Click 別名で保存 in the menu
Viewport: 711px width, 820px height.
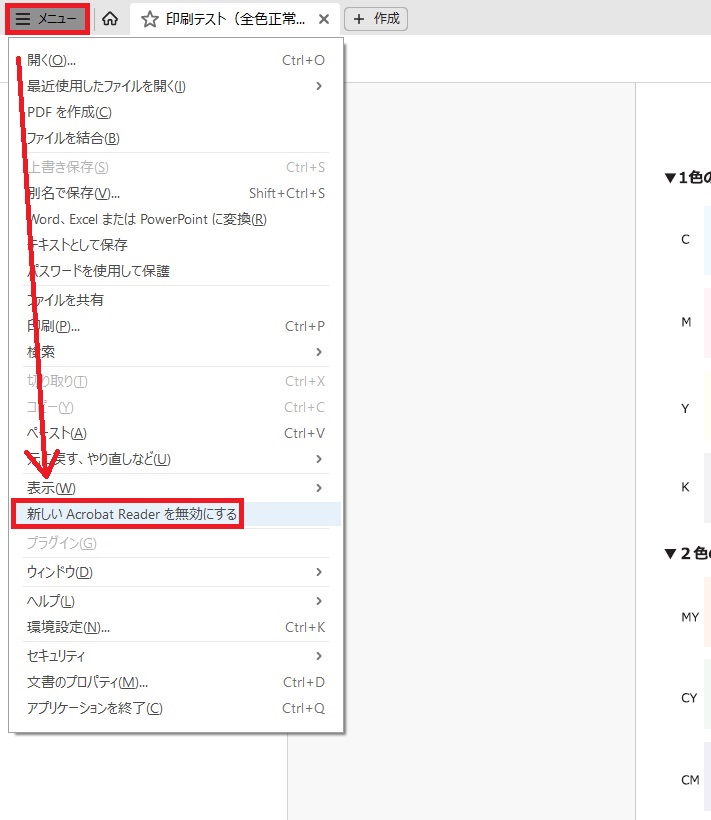point(74,193)
